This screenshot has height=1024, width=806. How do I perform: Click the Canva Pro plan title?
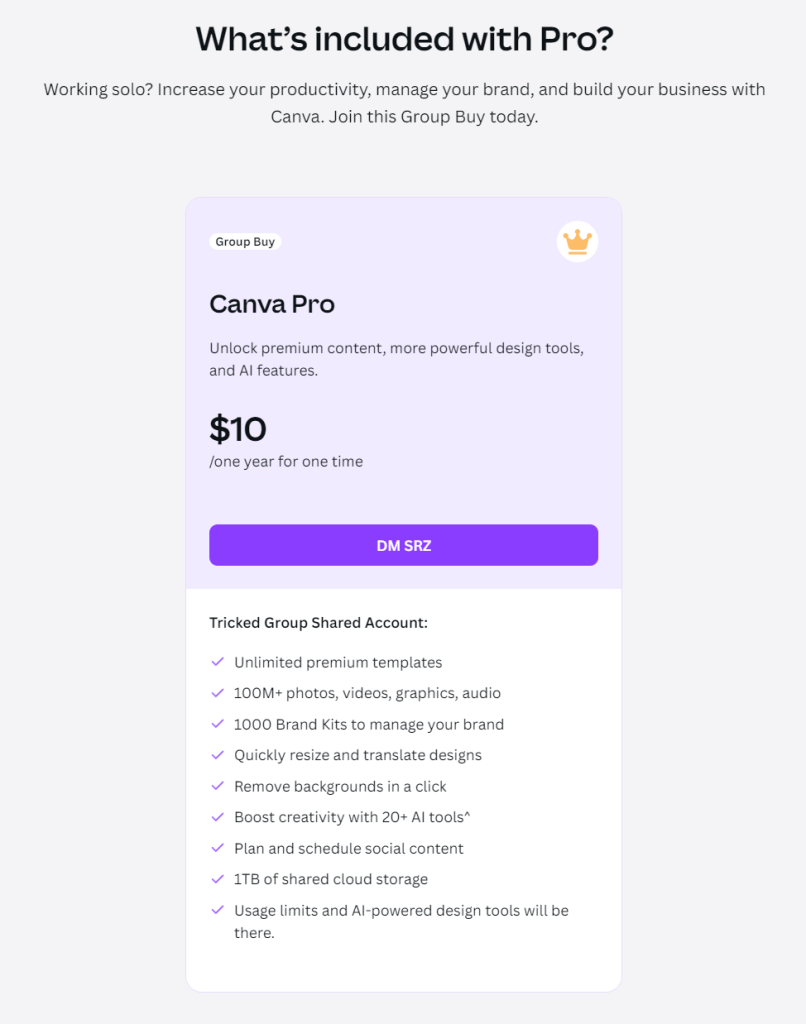(x=272, y=304)
